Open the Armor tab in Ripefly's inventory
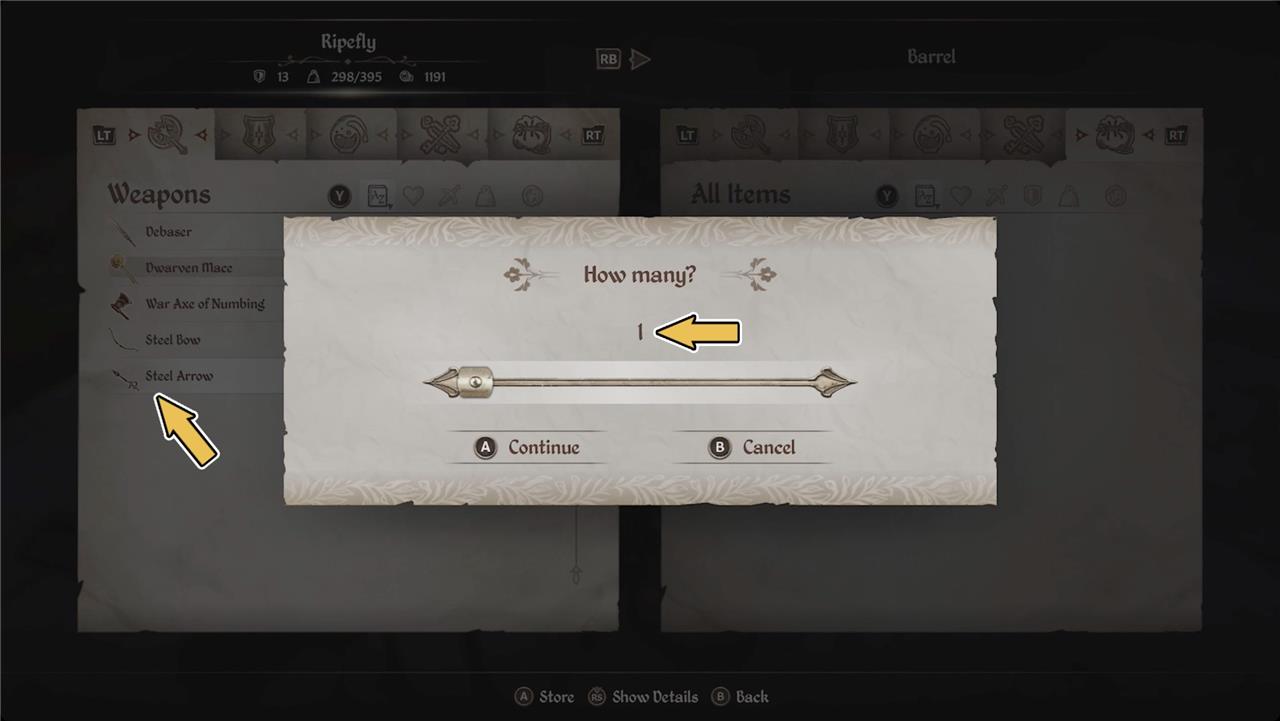 click(x=259, y=135)
